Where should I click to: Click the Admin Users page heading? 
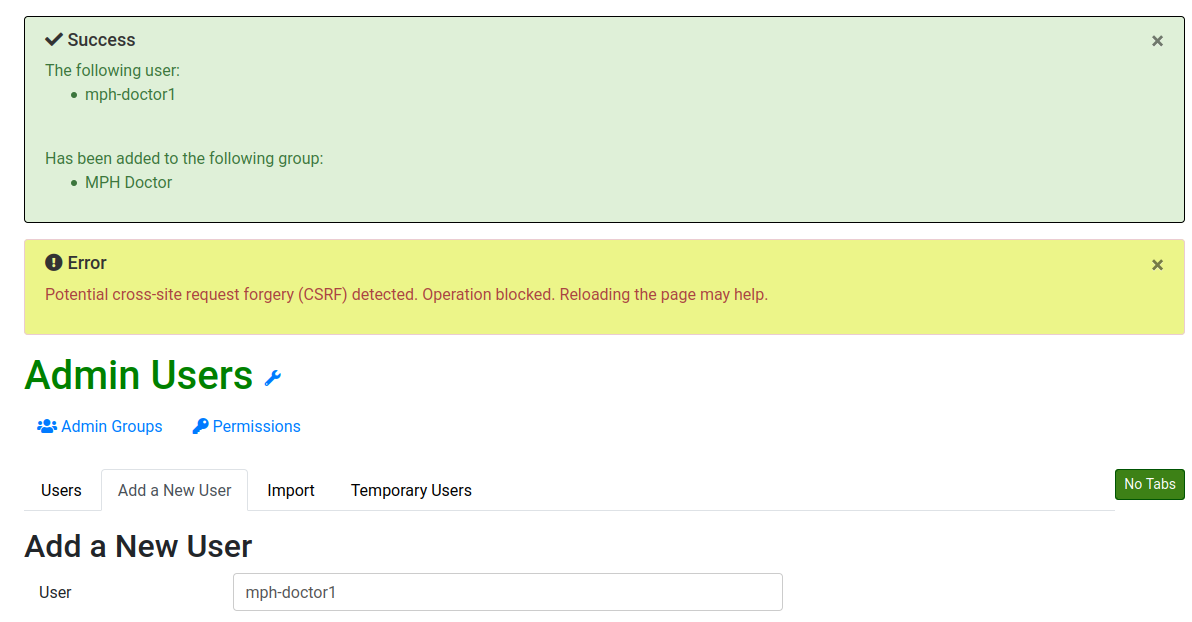click(x=138, y=375)
